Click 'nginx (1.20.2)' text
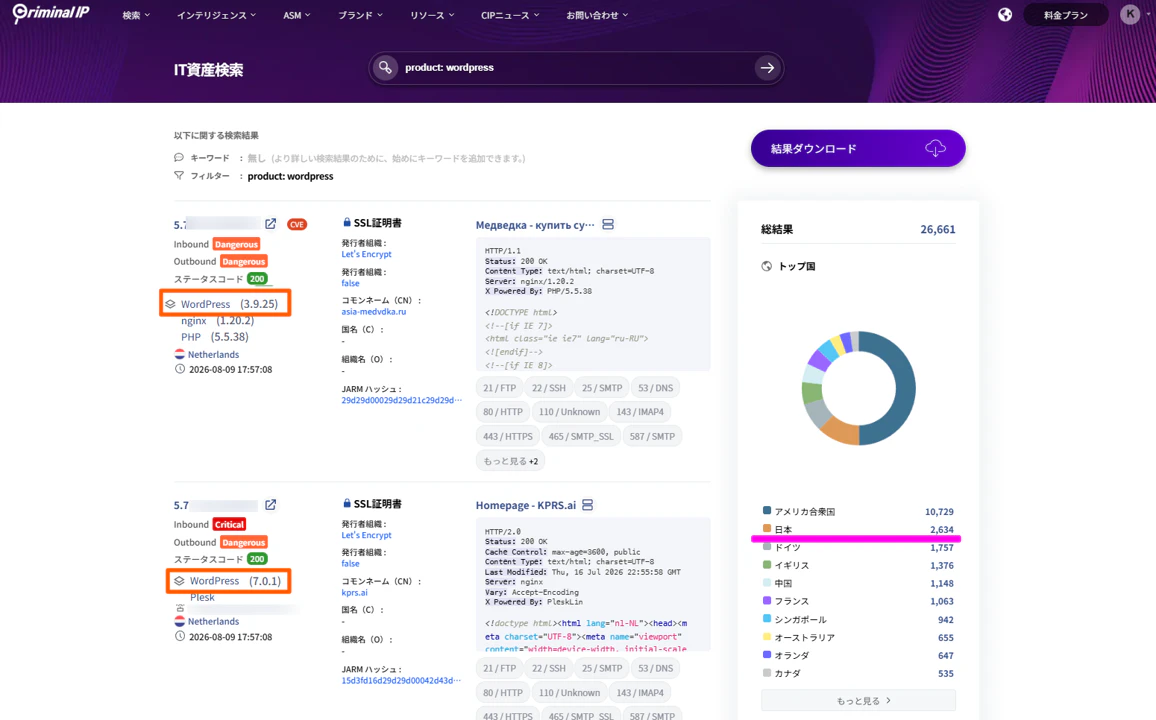Screen dimensions: 1156x720 pos(217,321)
